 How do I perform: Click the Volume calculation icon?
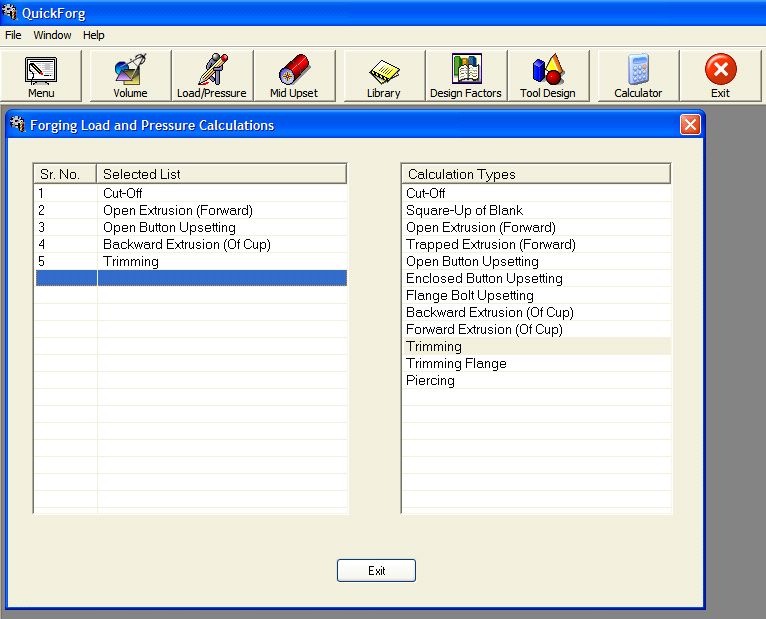(130, 77)
